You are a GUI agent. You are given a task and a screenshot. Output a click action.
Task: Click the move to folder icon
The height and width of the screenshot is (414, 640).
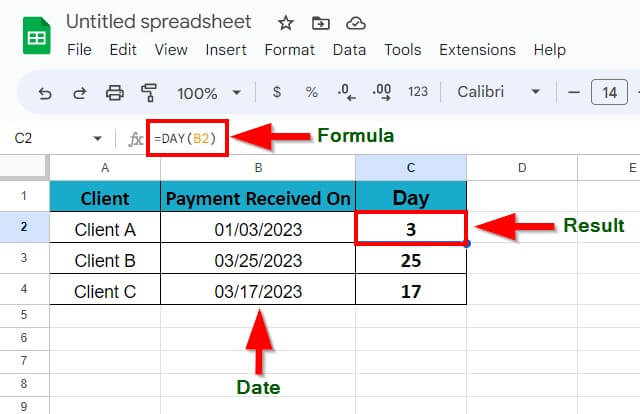(x=320, y=22)
